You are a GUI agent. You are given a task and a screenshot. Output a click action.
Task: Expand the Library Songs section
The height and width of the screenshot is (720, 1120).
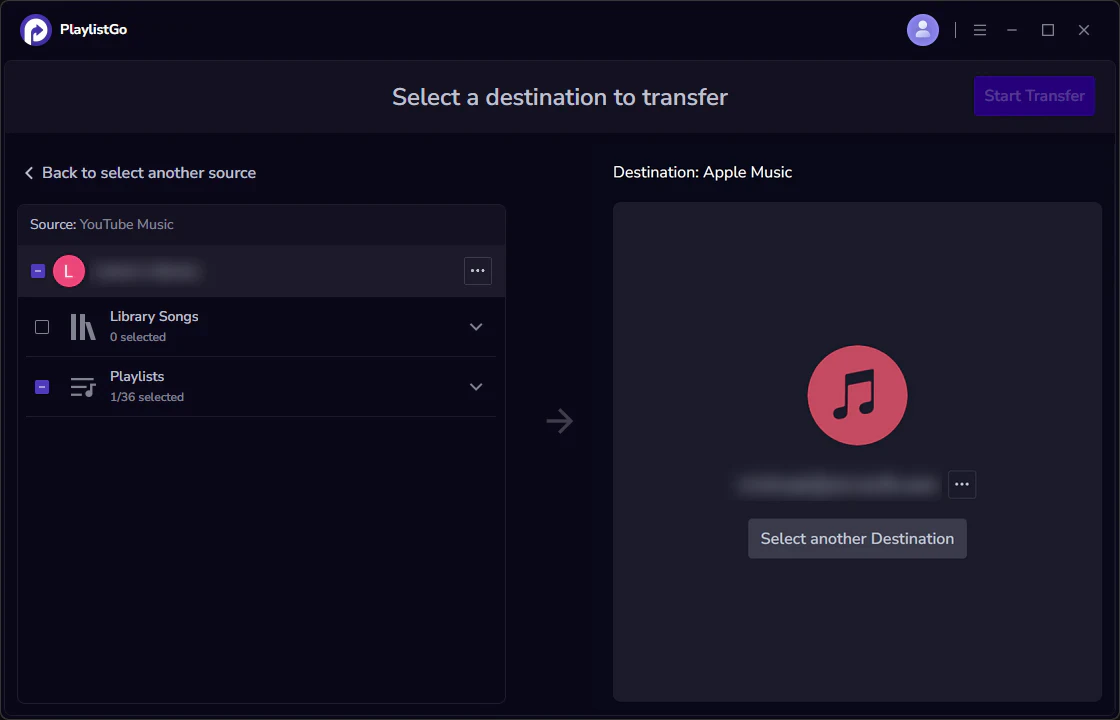coord(476,326)
